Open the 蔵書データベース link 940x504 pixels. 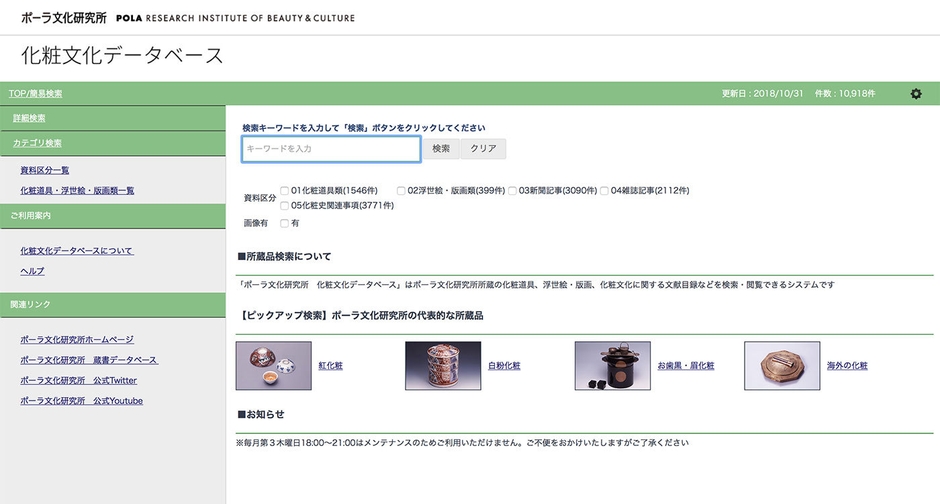[89, 360]
